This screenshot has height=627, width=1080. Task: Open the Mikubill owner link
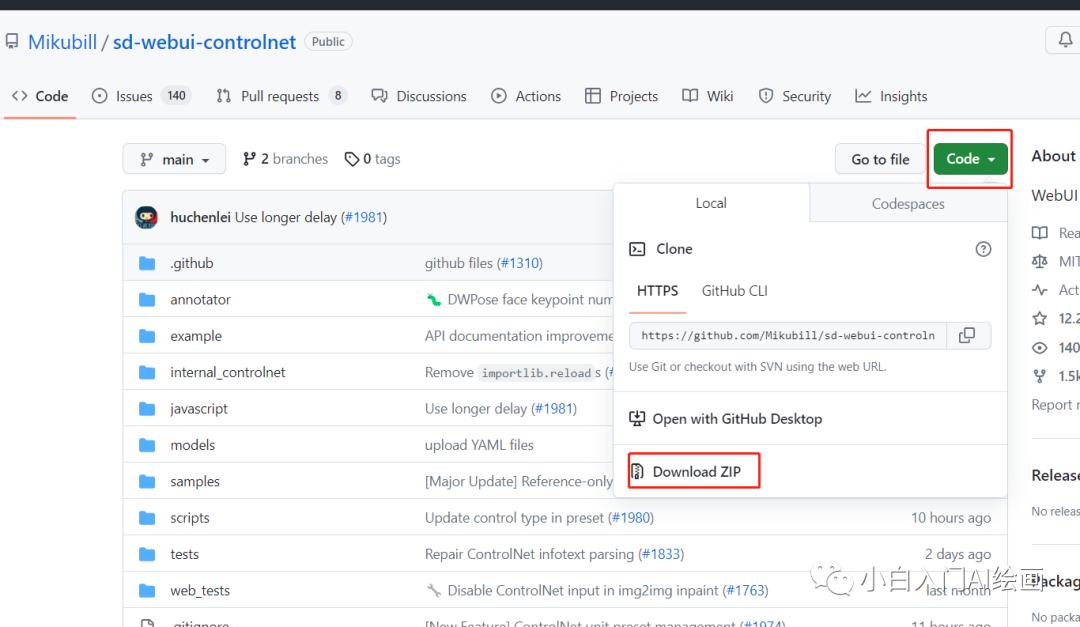(63, 42)
